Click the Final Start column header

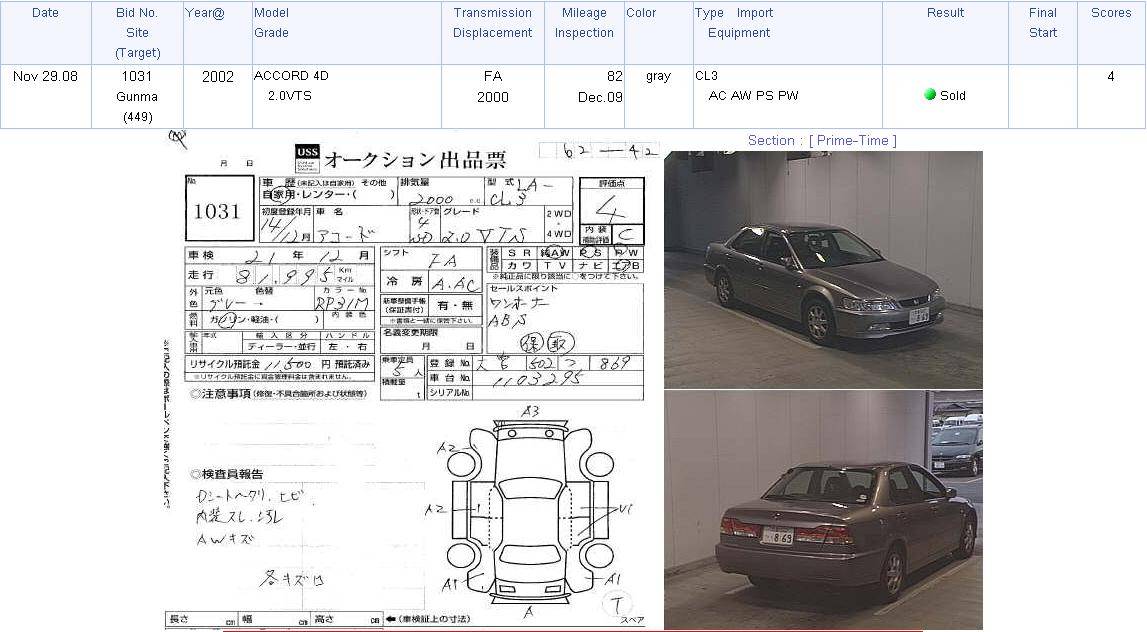point(1042,23)
